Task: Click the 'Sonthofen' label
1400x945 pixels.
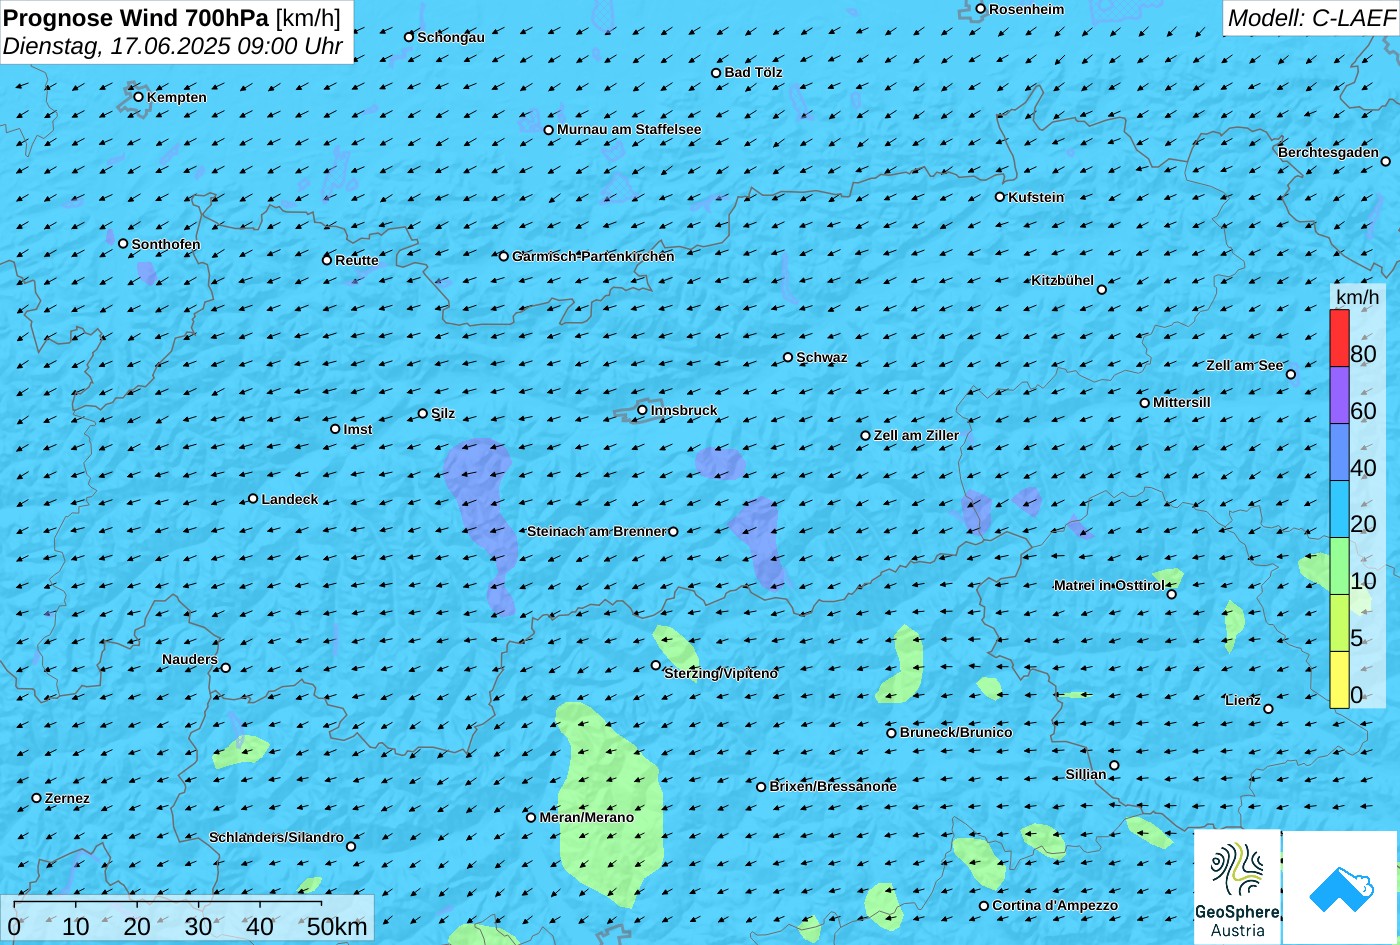Action: click(166, 244)
